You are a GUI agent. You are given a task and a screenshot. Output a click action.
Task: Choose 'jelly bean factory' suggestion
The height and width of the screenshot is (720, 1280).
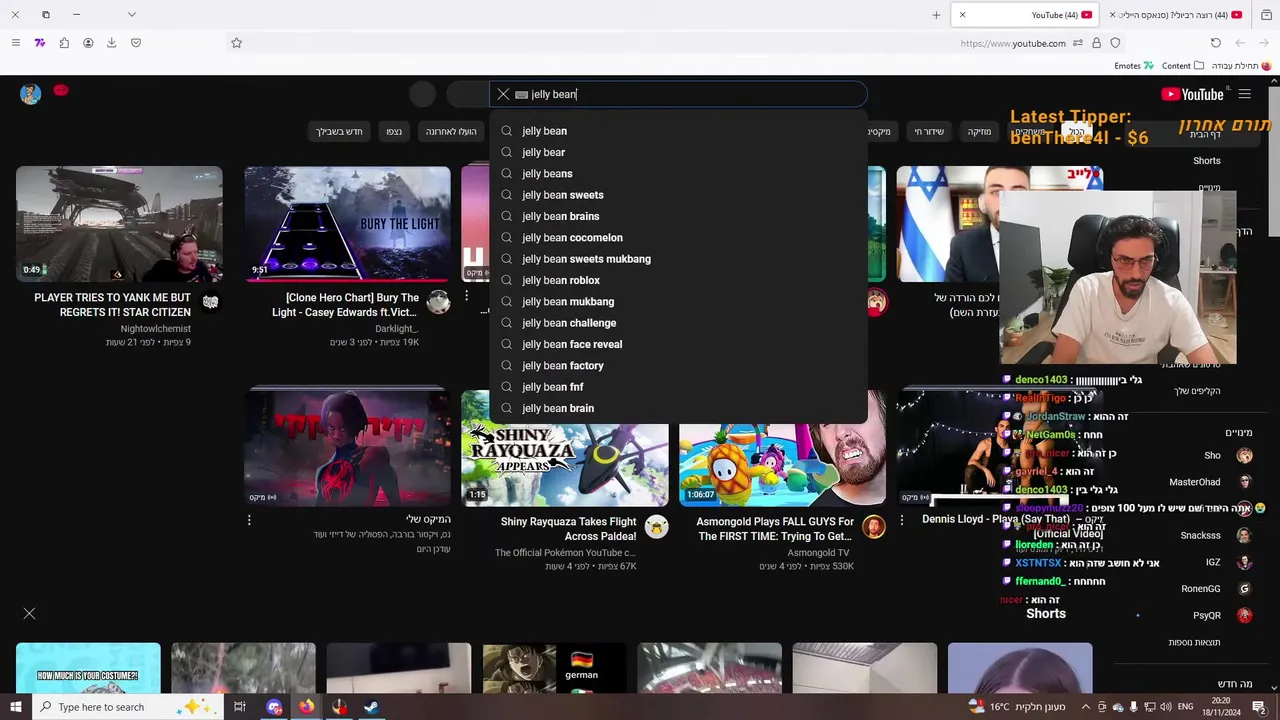click(678, 366)
